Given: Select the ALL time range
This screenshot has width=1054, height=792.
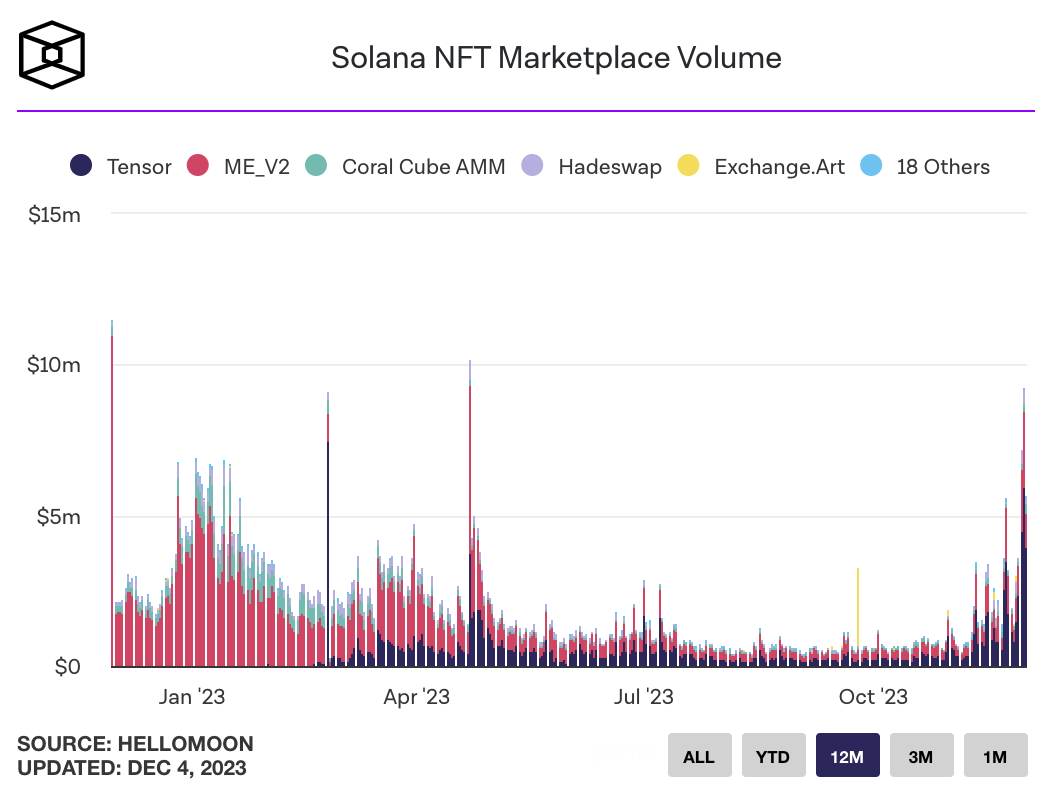Looking at the screenshot, I should pos(699,756).
